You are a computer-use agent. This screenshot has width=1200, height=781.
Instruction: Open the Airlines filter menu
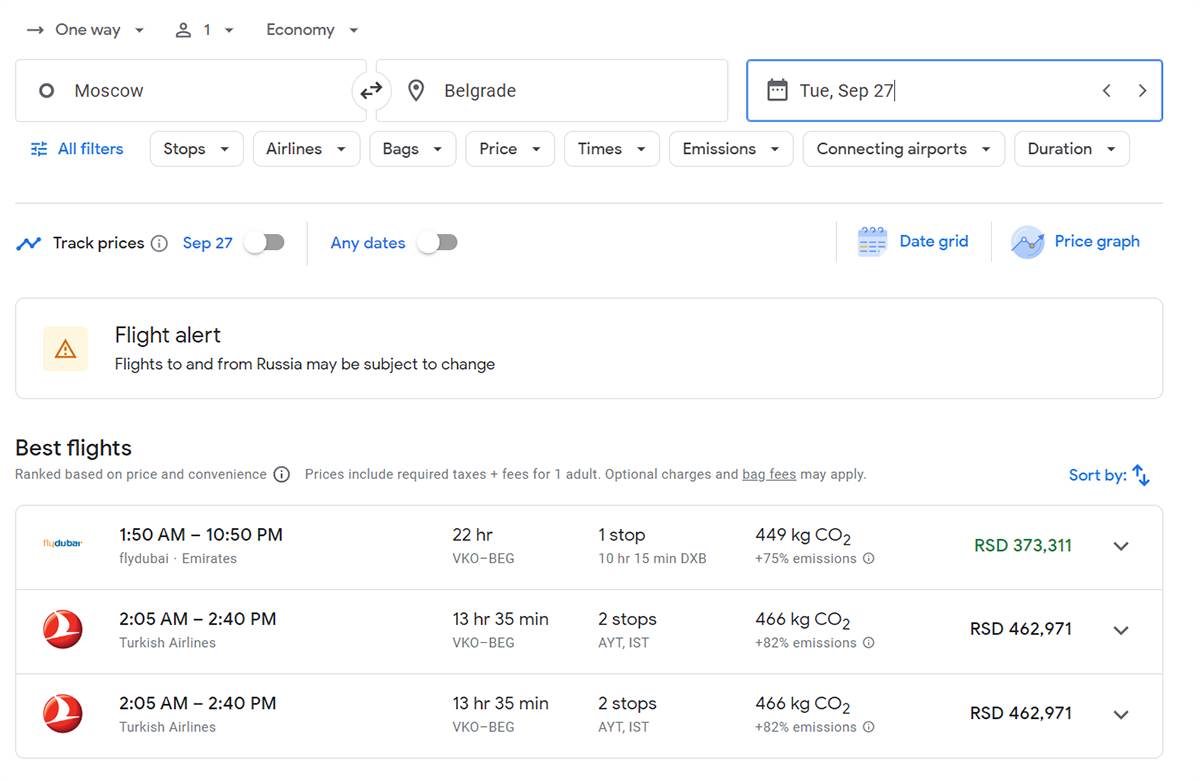click(x=306, y=149)
